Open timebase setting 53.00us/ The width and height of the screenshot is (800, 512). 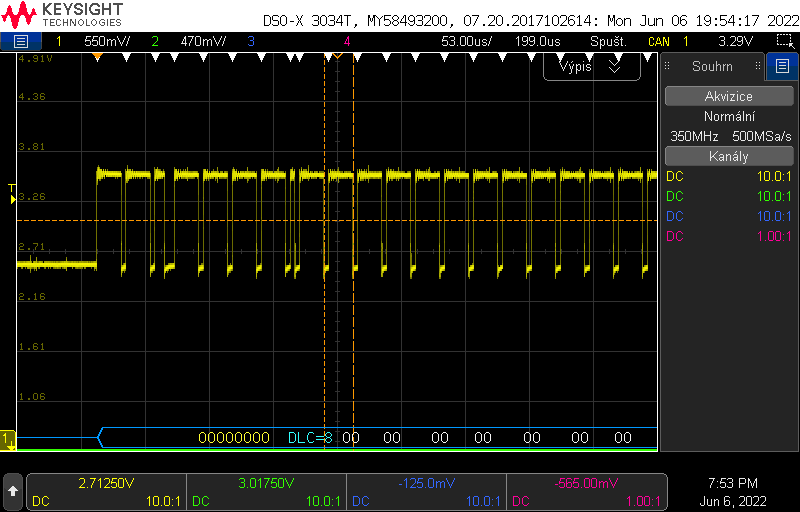(x=466, y=41)
